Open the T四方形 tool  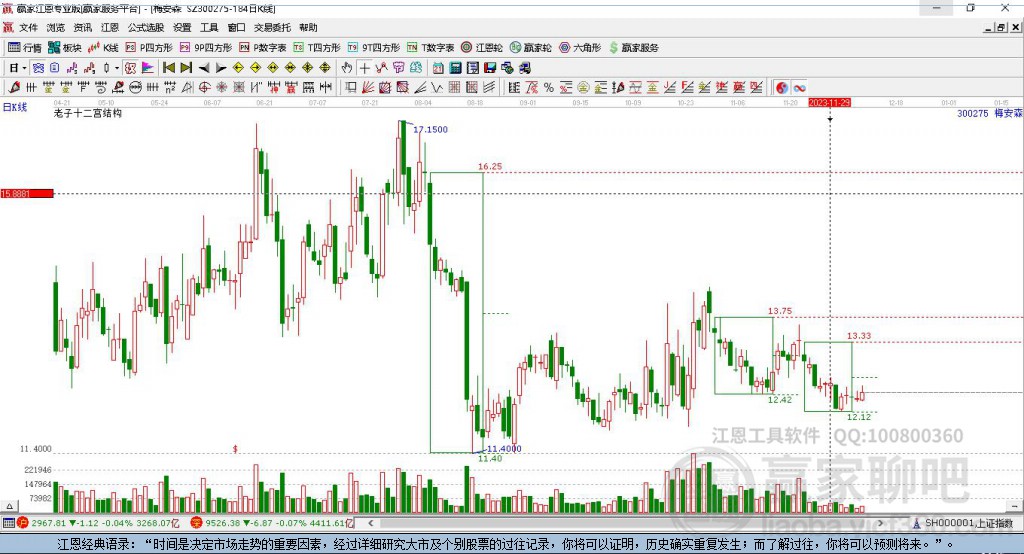(x=317, y=48)
